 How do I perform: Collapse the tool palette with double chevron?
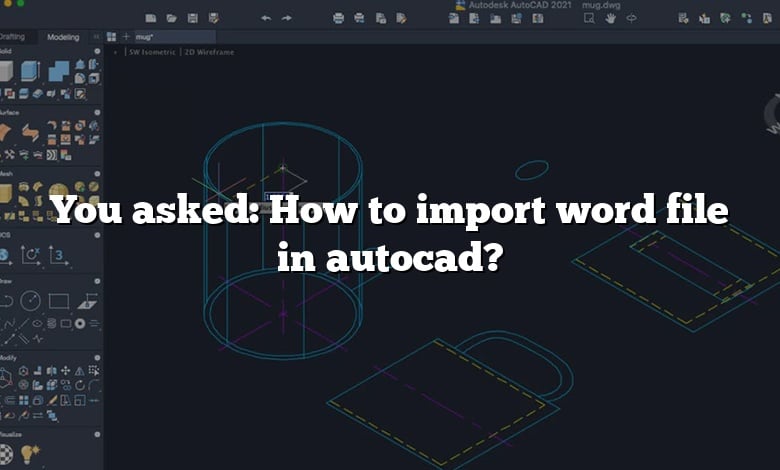[96, 37]
